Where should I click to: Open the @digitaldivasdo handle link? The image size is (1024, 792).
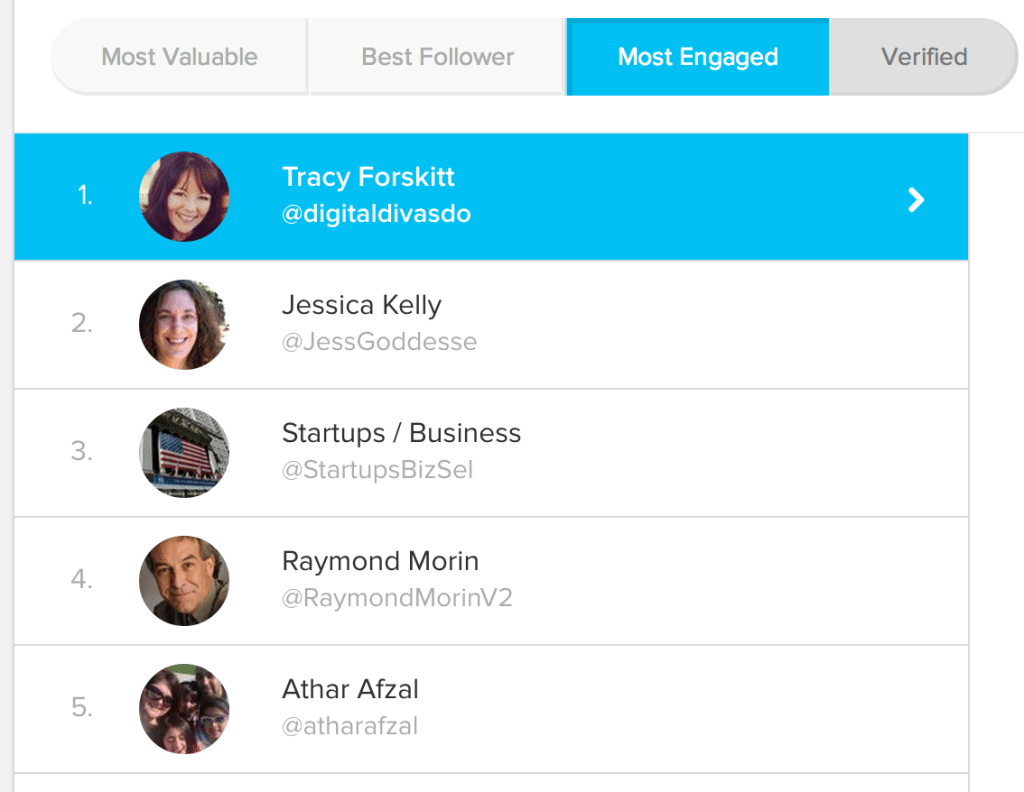click(376, 213)
